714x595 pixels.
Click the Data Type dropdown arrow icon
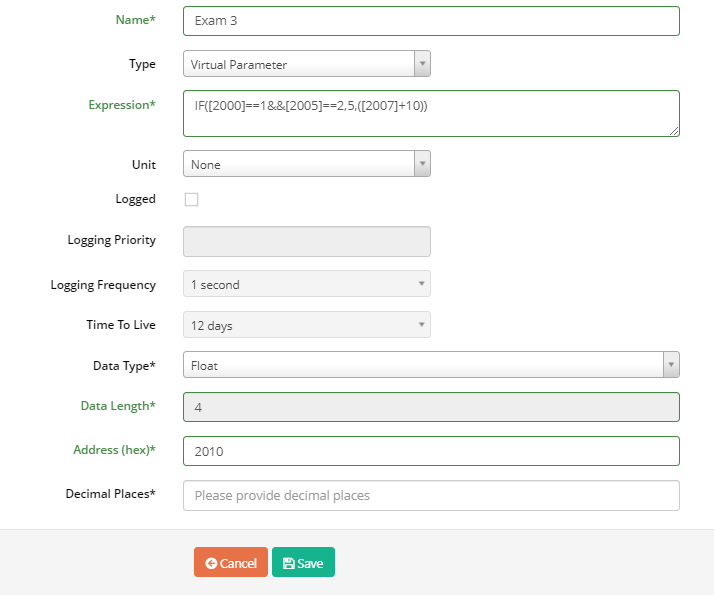coord(671,365)
